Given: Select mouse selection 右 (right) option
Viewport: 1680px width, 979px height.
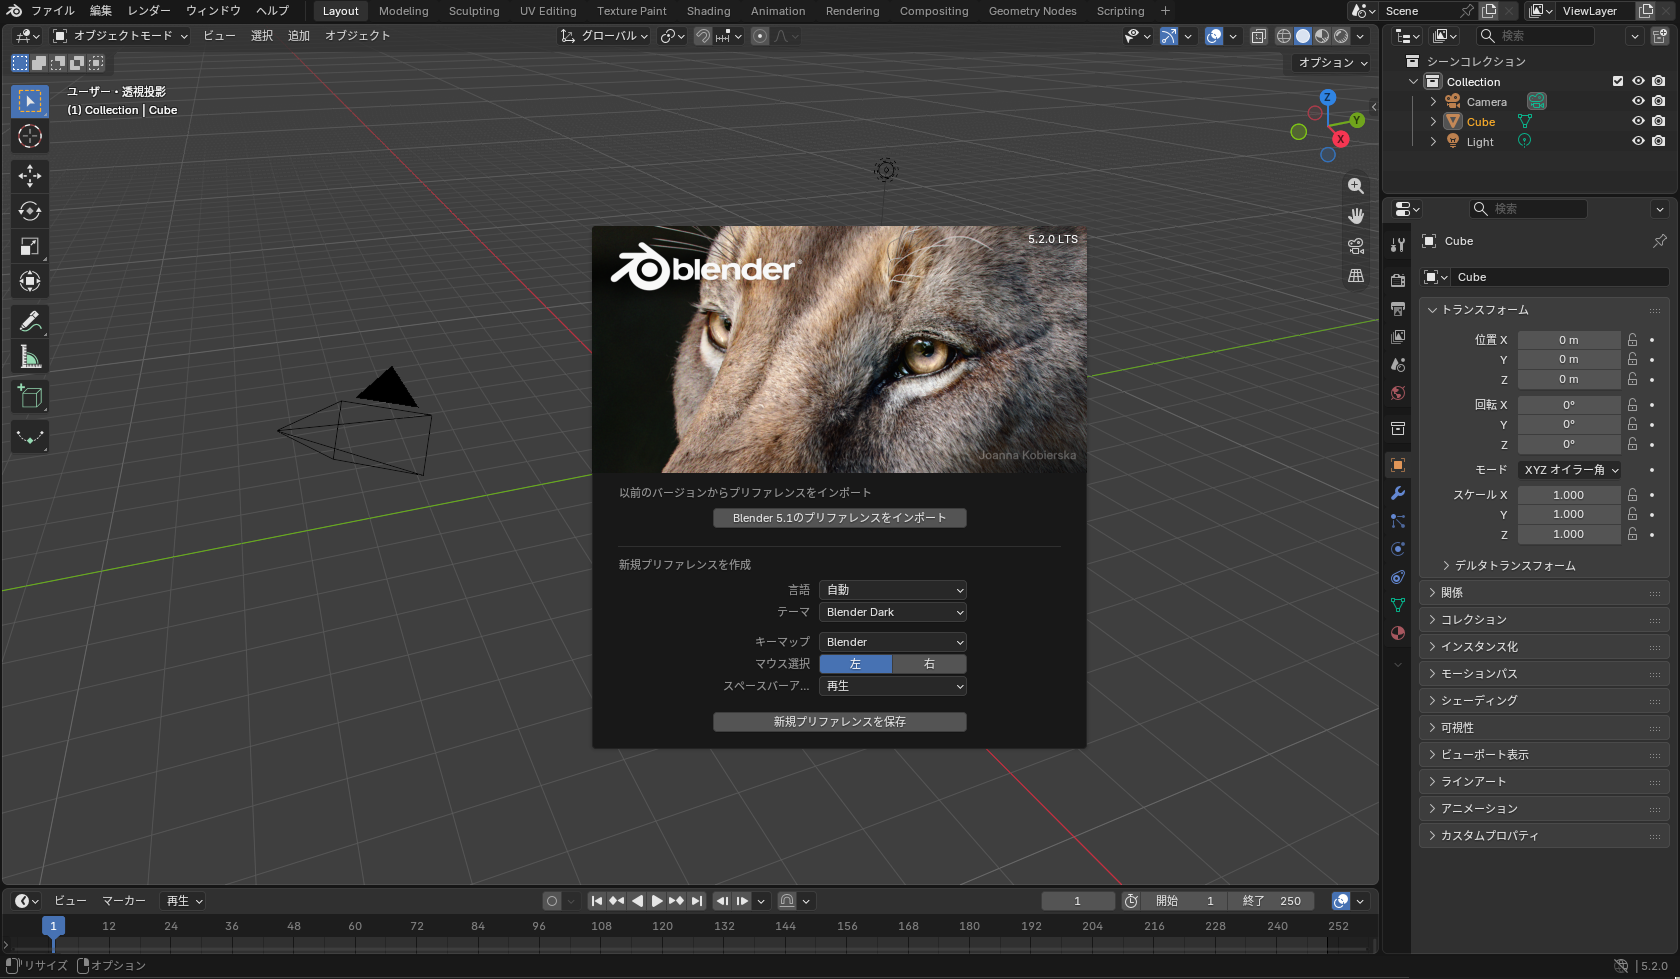Looking at the screenshot, I should tap(929, 664).
